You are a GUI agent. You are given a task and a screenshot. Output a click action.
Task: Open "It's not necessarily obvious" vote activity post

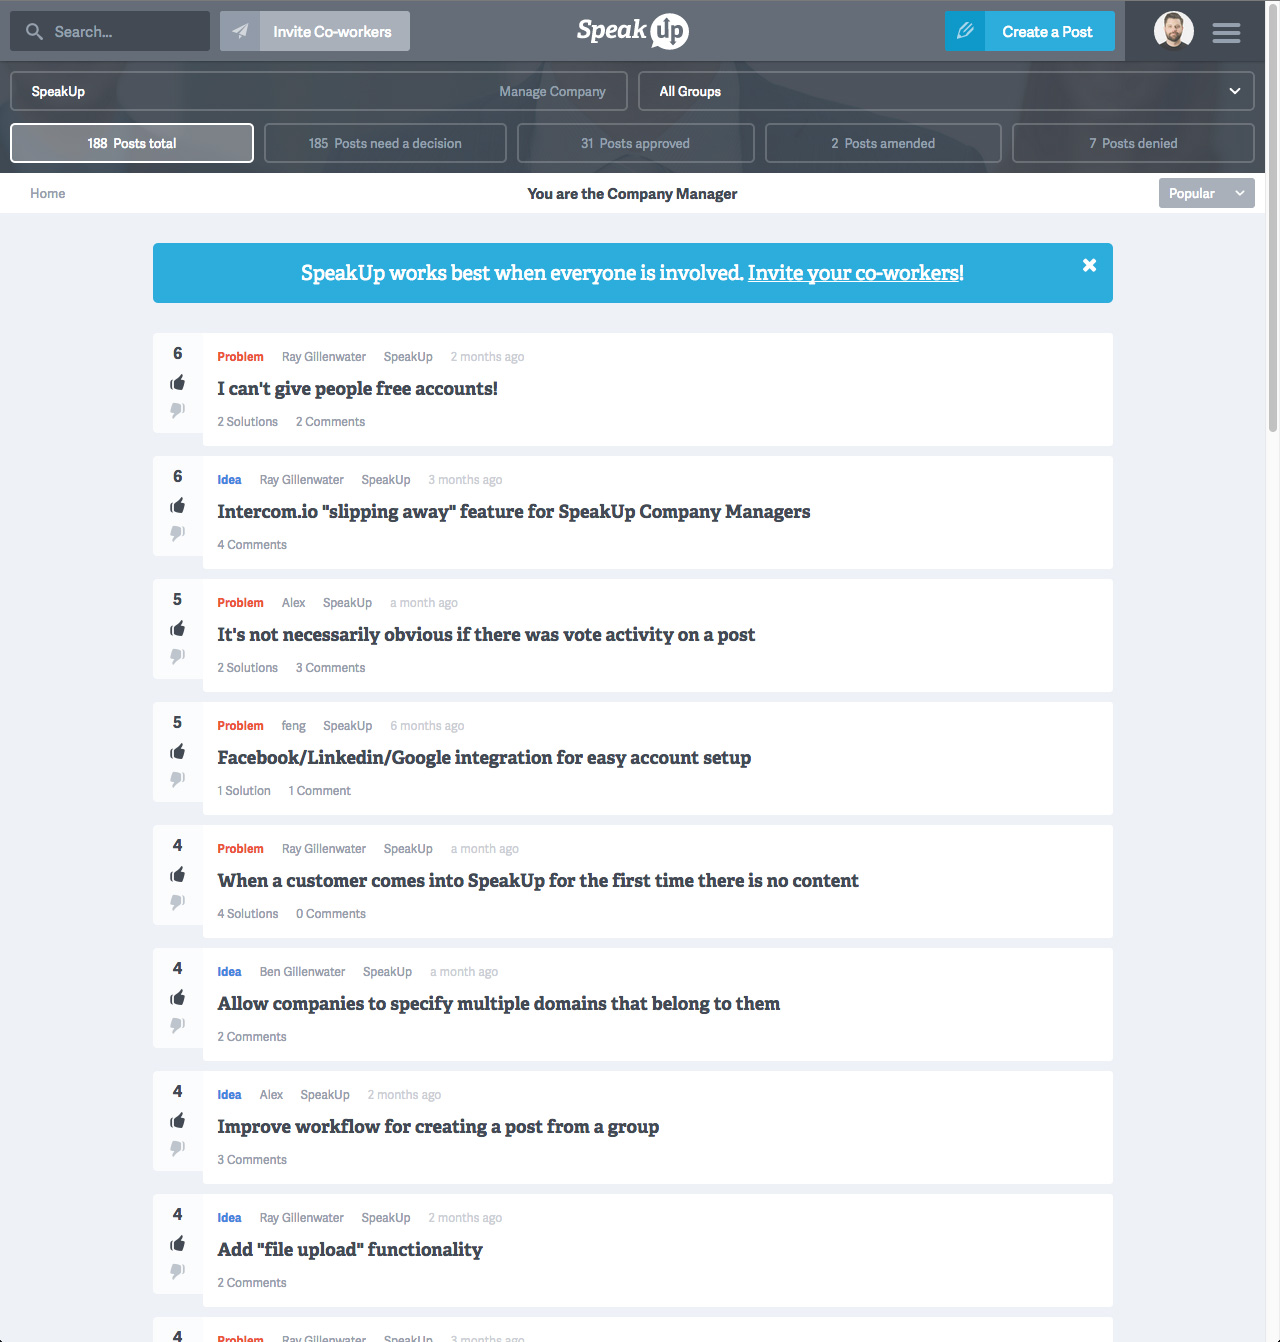pyautogui.click(x=486, y=634)
